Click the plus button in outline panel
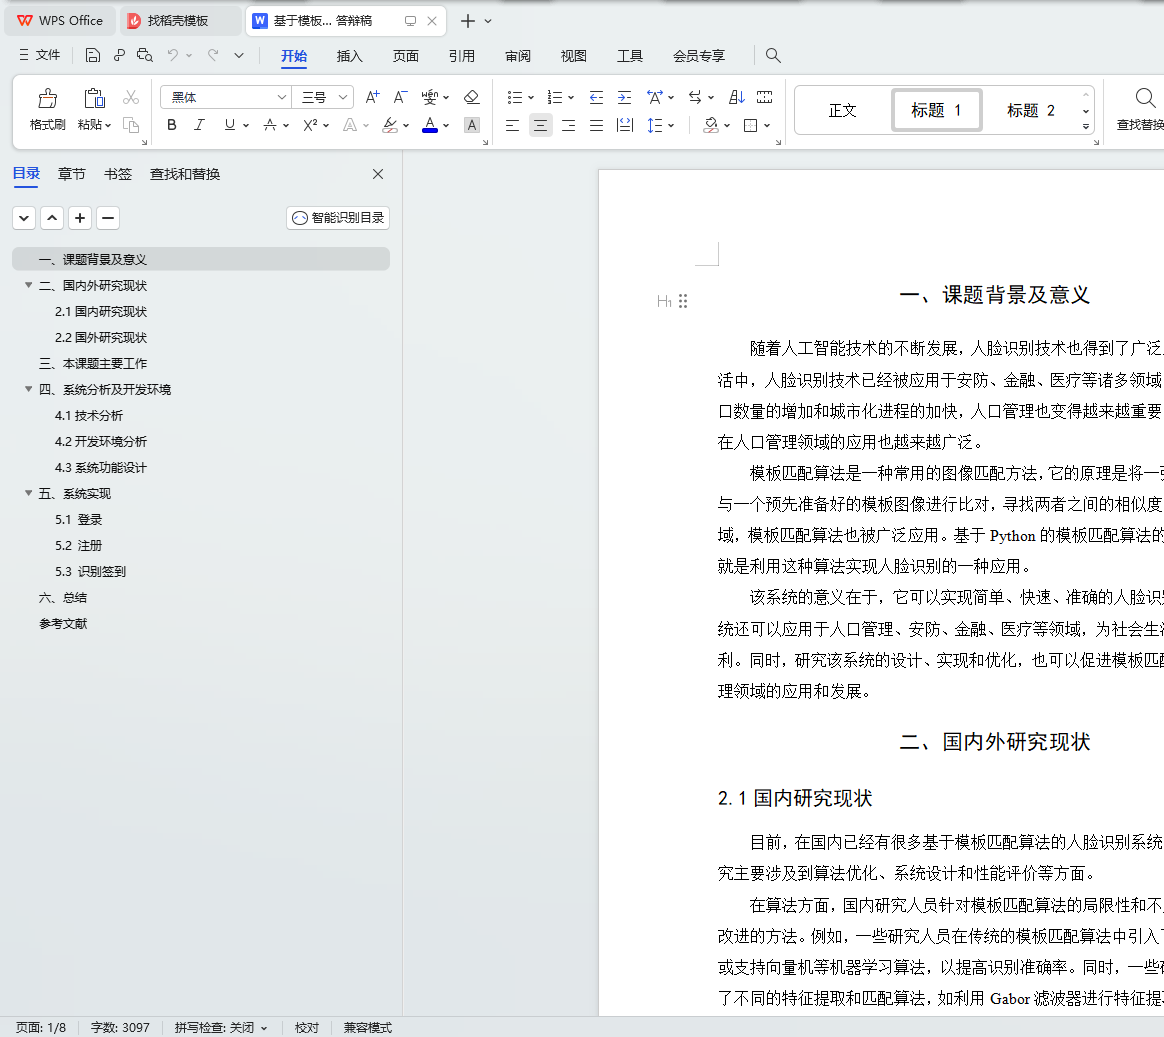 pyautogui.click(x=80, y=218)
